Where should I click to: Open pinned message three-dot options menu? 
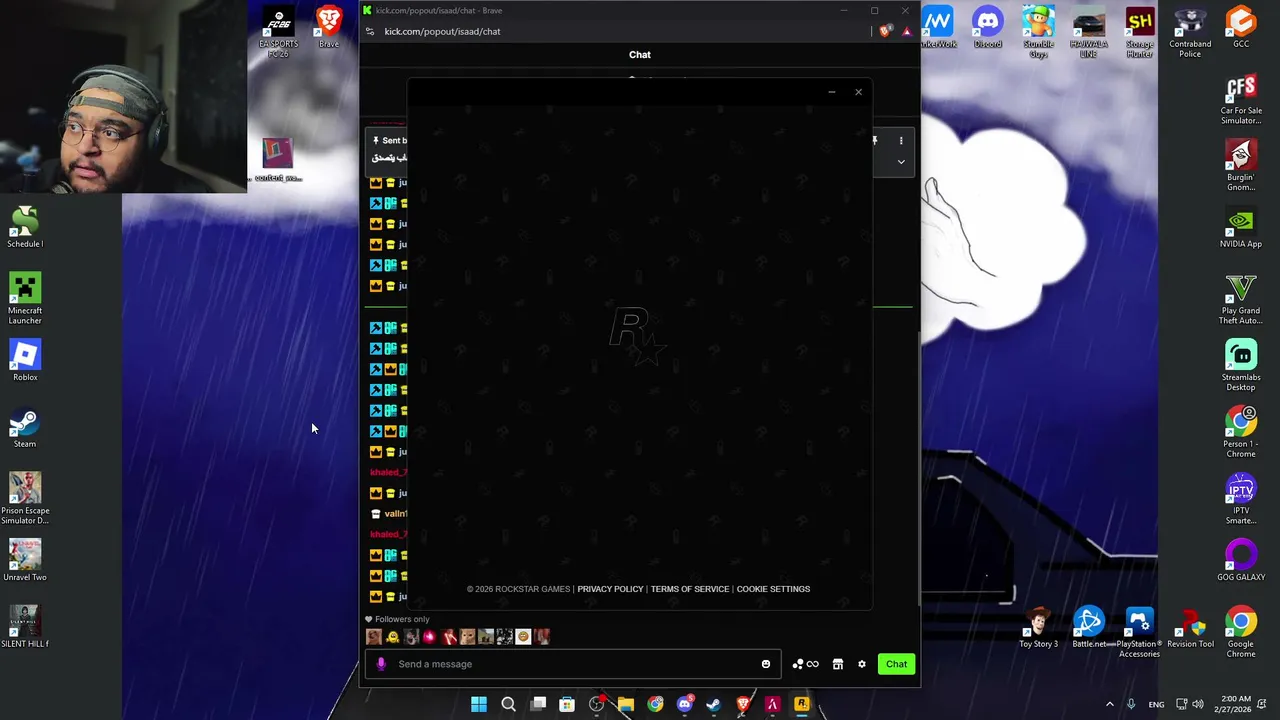(901, 141)
